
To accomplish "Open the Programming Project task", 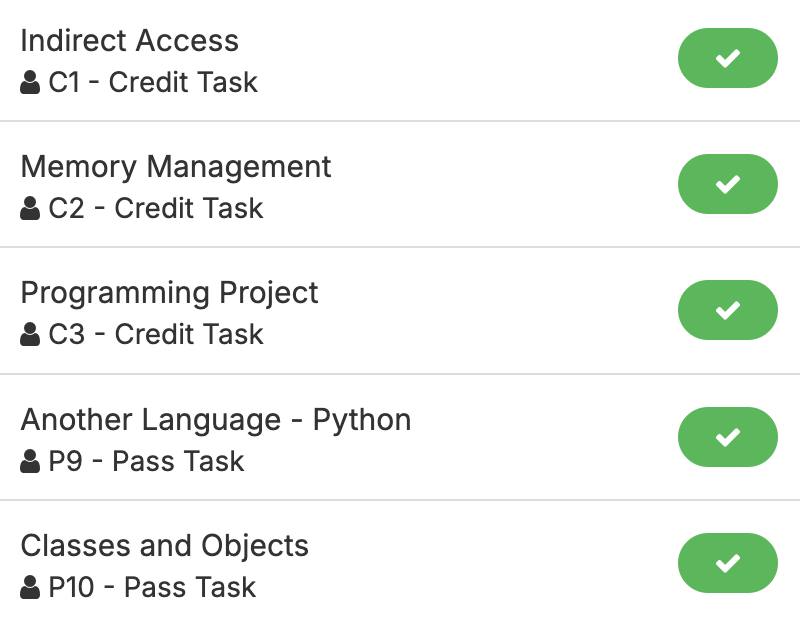I will [169, 293].
